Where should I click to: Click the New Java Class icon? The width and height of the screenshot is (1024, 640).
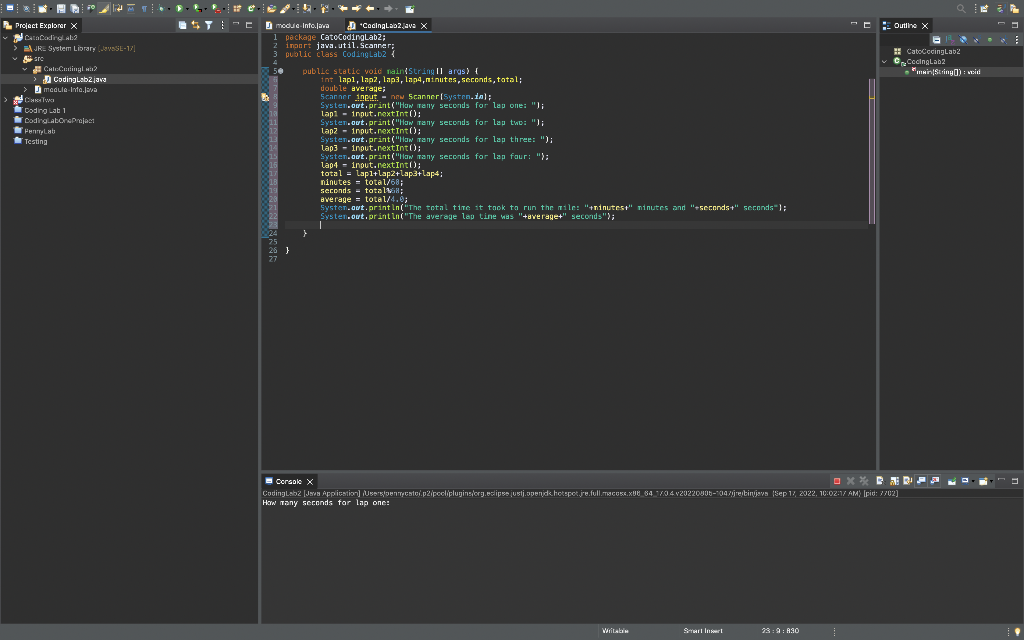coord(251,8)
